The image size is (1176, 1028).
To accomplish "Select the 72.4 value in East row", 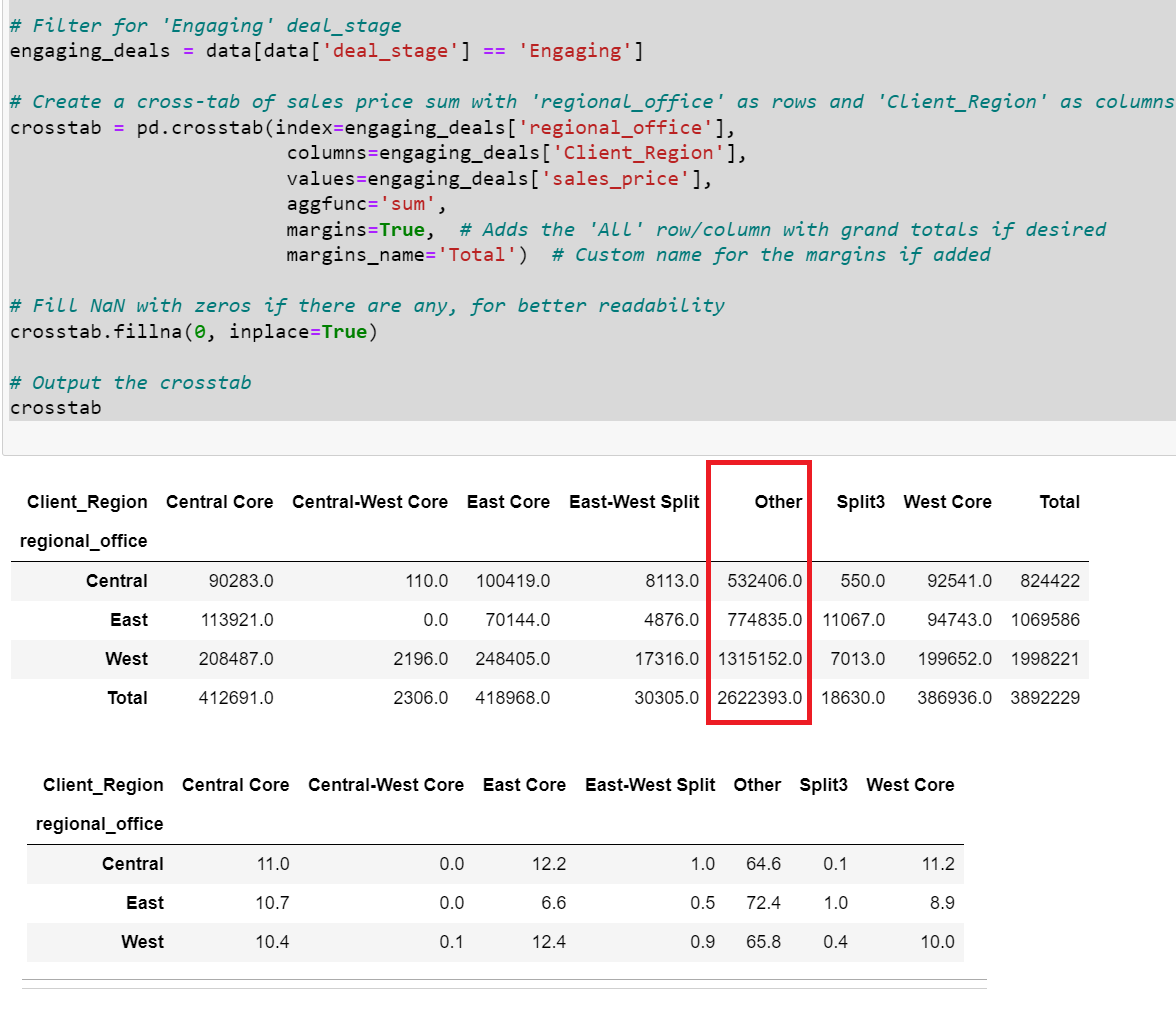I will tap(763, 902).
